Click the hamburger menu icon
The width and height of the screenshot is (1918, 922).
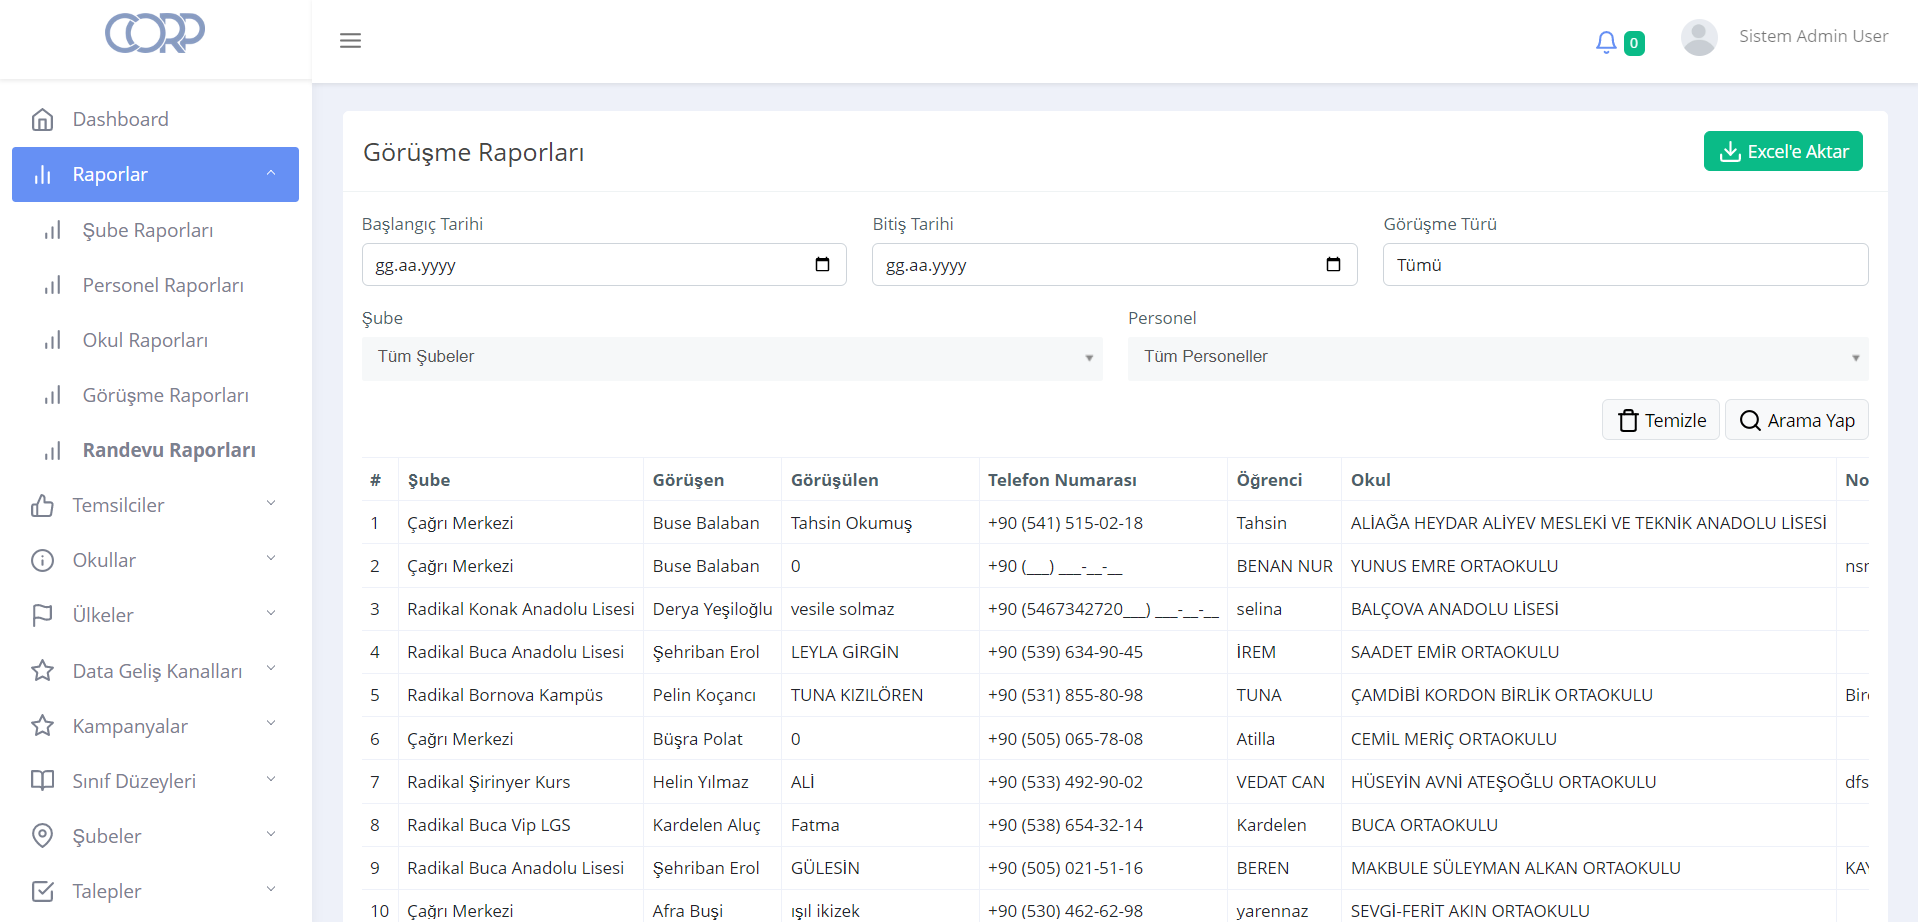coord(350,41)
